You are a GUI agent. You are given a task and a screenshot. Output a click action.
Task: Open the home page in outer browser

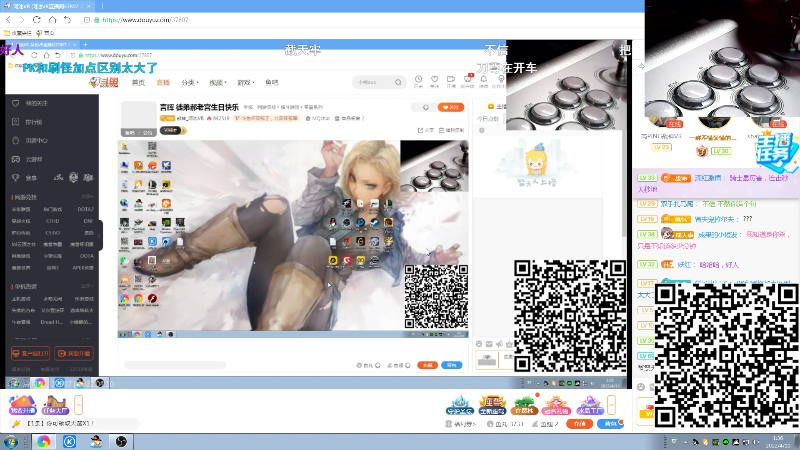click(x=52, y=20)
